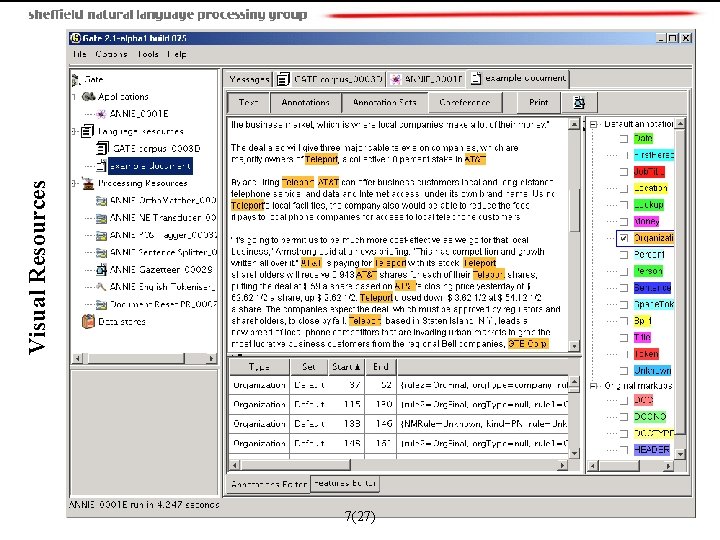Click the ANNIE English Tokeniser icon

pos(101,287)
